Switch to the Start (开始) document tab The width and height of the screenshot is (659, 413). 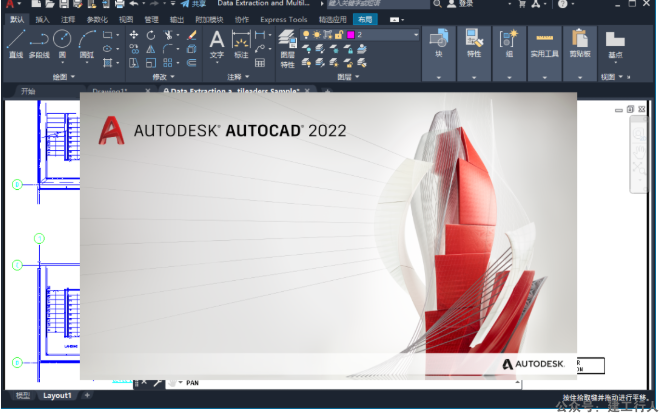[x=28, y=91]
